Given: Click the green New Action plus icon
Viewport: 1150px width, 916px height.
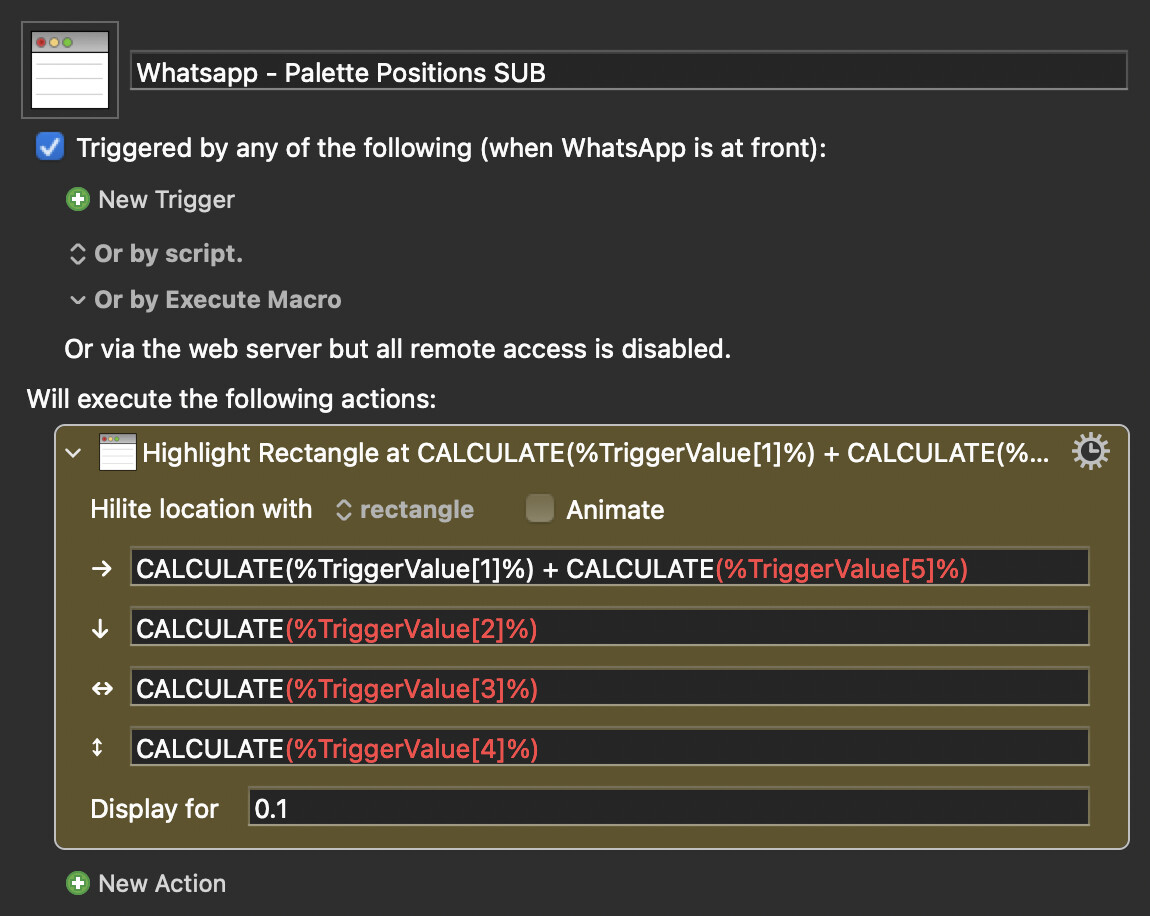Looking at the screenshot, I should point(77,884).
